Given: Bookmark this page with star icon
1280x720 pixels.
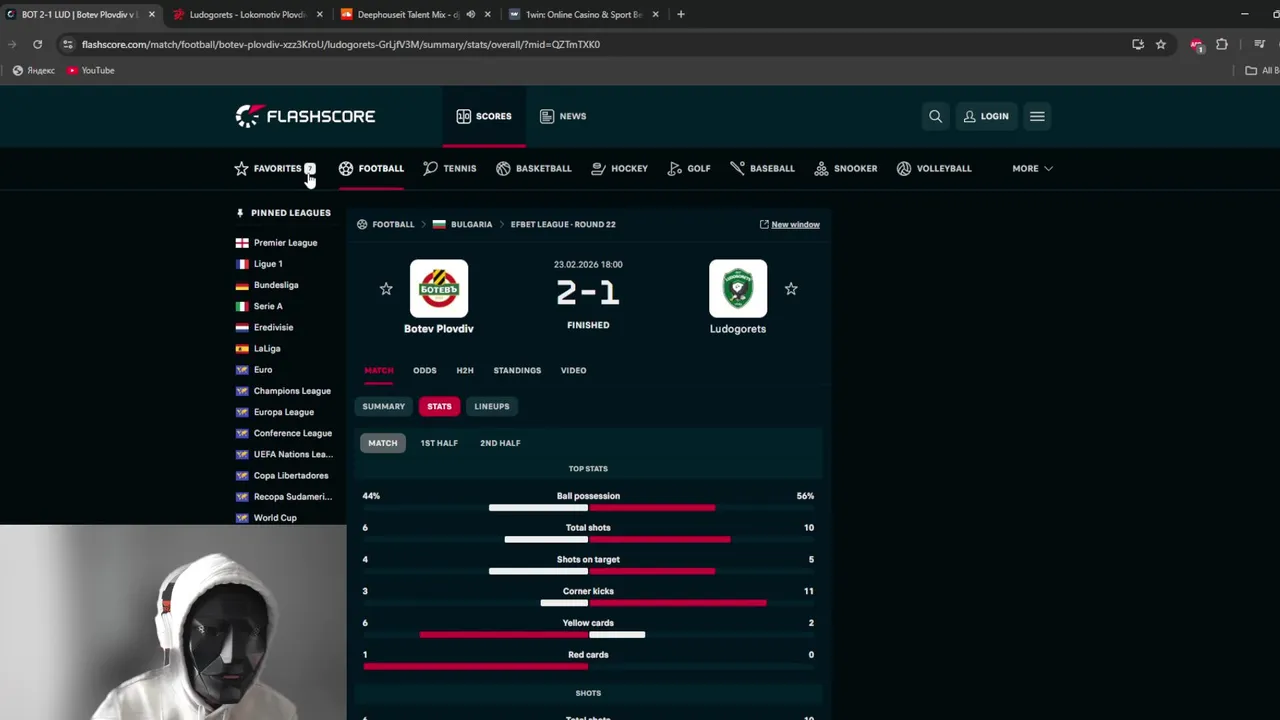Looking at the screenshot, I should pos(1161,44).
